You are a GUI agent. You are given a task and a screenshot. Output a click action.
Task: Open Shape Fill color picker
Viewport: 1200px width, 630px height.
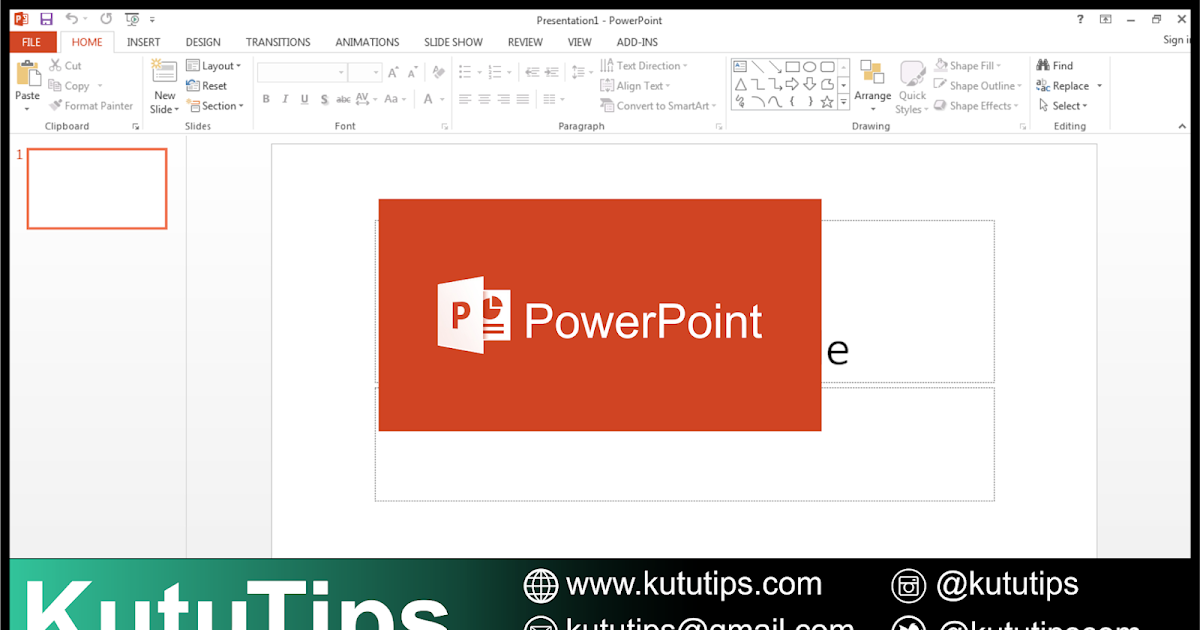(969, 66)
